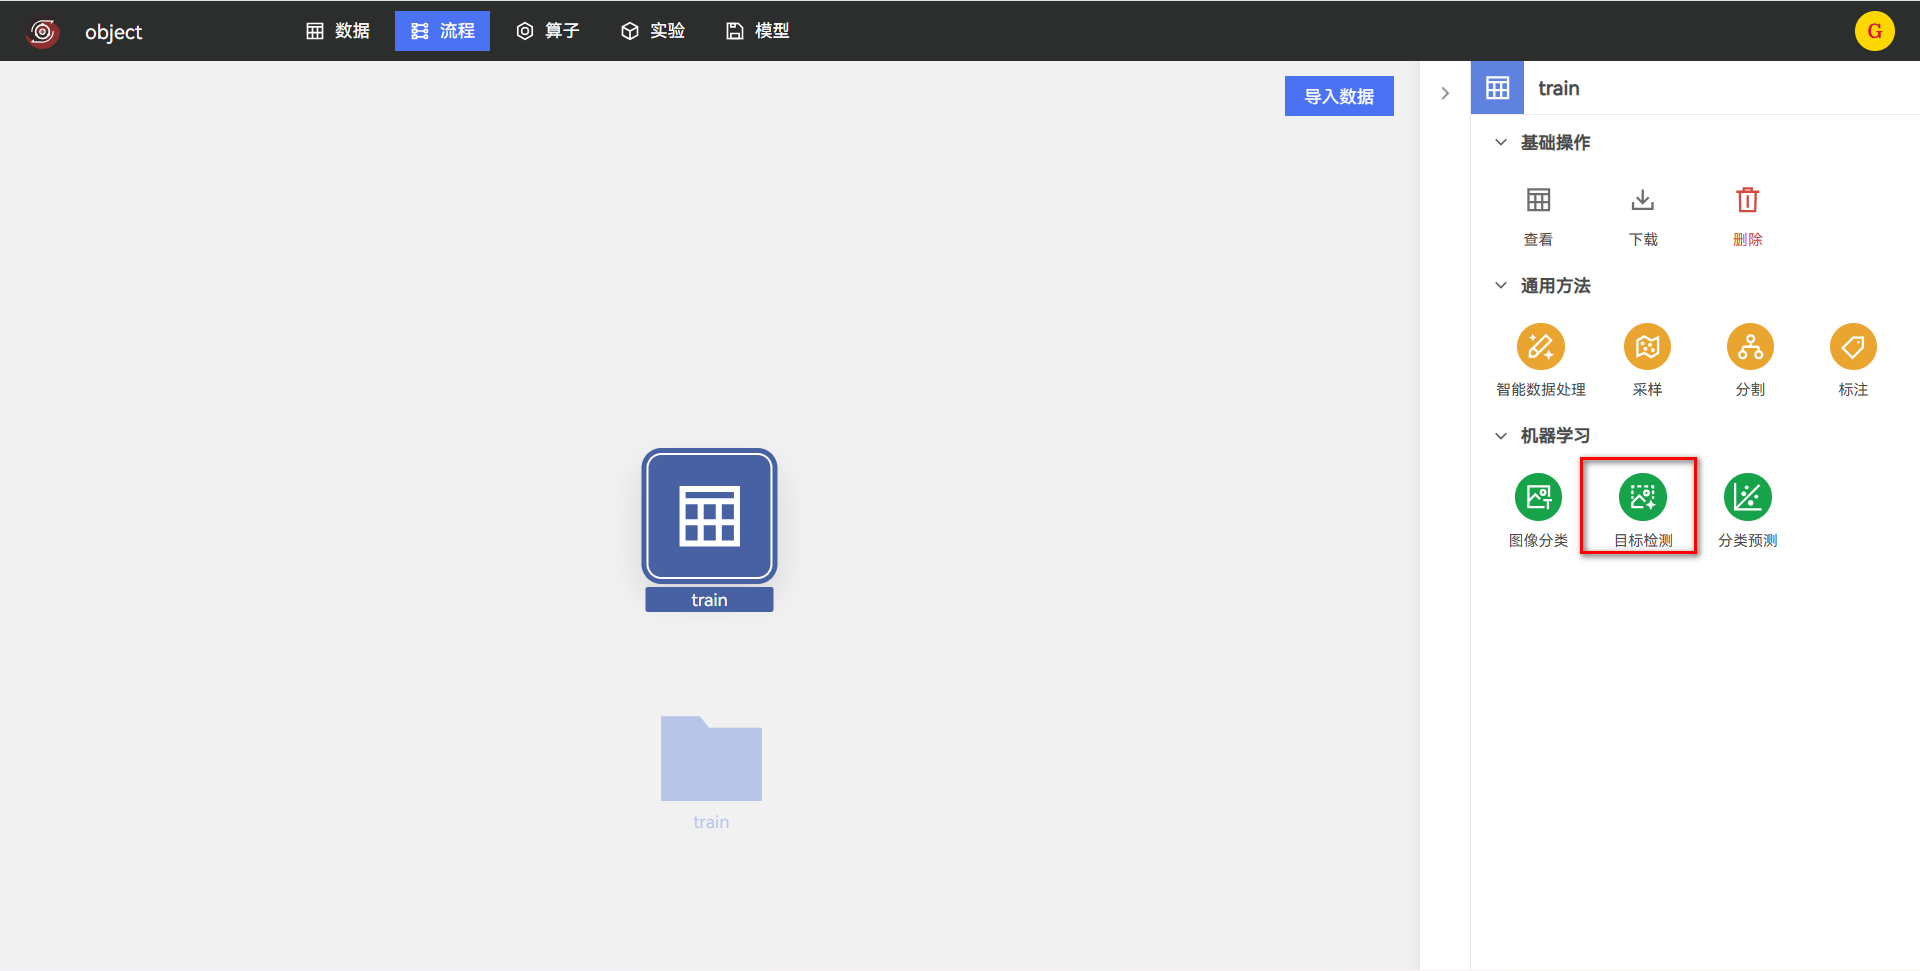1920x971 pixels.
Task: Select the 智能数据处理 icon
Action: point(1541,347)
